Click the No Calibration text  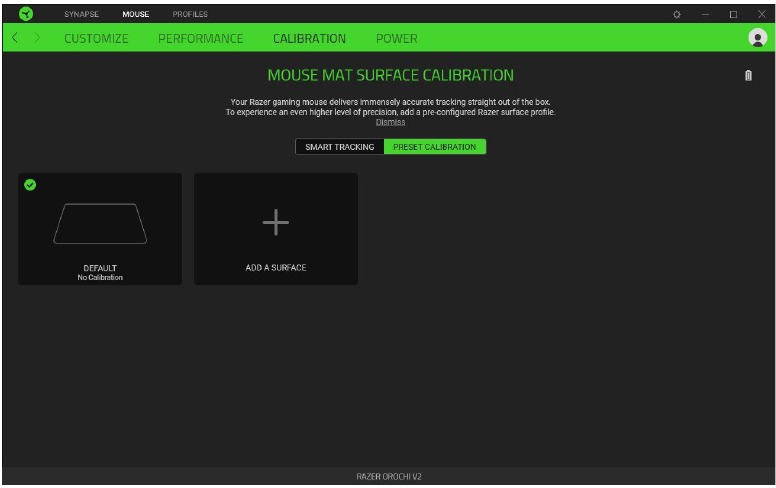click(x=100, y=278)
